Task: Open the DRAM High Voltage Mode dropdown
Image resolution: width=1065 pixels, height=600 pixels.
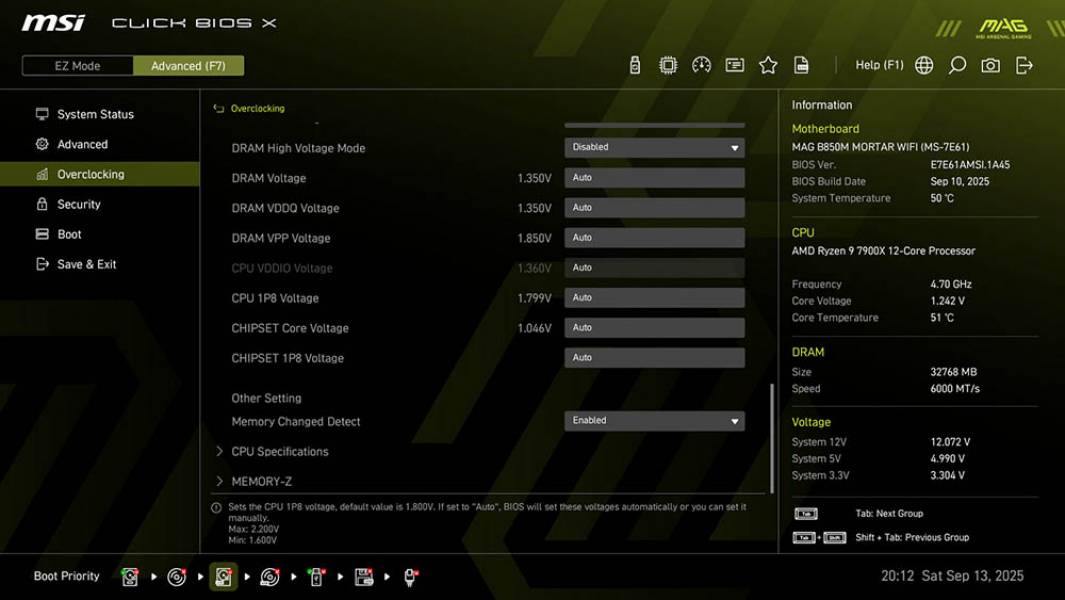Action: pyautogui.click(x=655, y=146)
